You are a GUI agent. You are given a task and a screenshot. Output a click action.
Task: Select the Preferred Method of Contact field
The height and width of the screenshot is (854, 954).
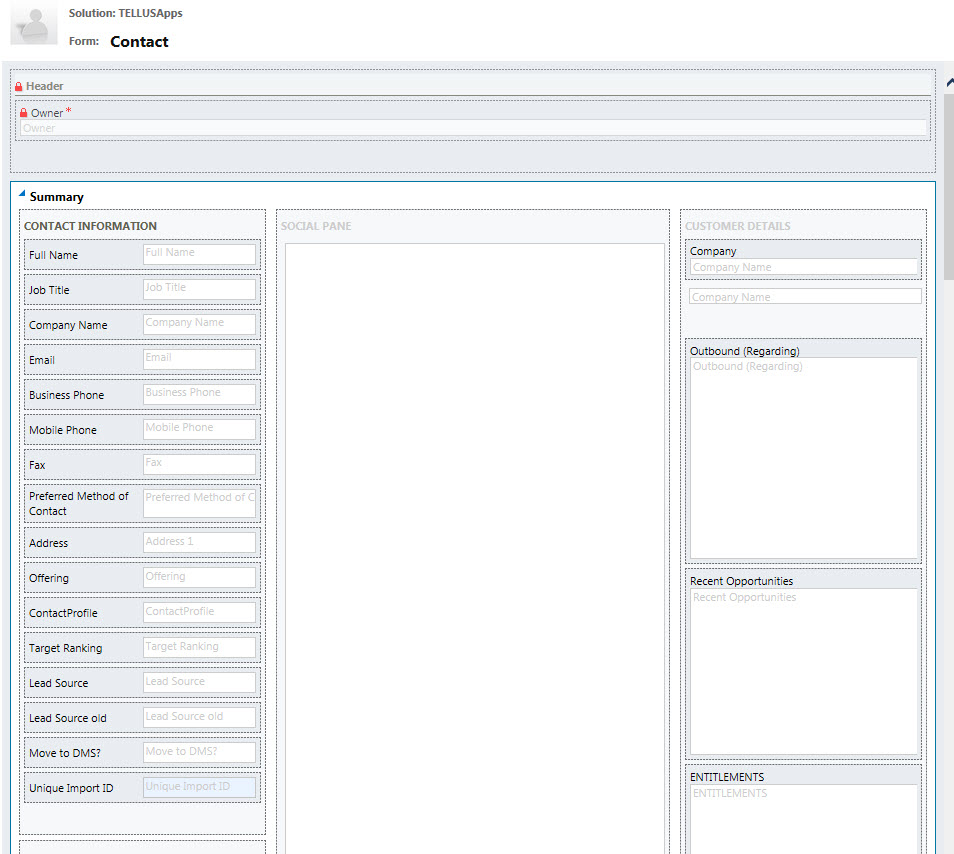199,503
